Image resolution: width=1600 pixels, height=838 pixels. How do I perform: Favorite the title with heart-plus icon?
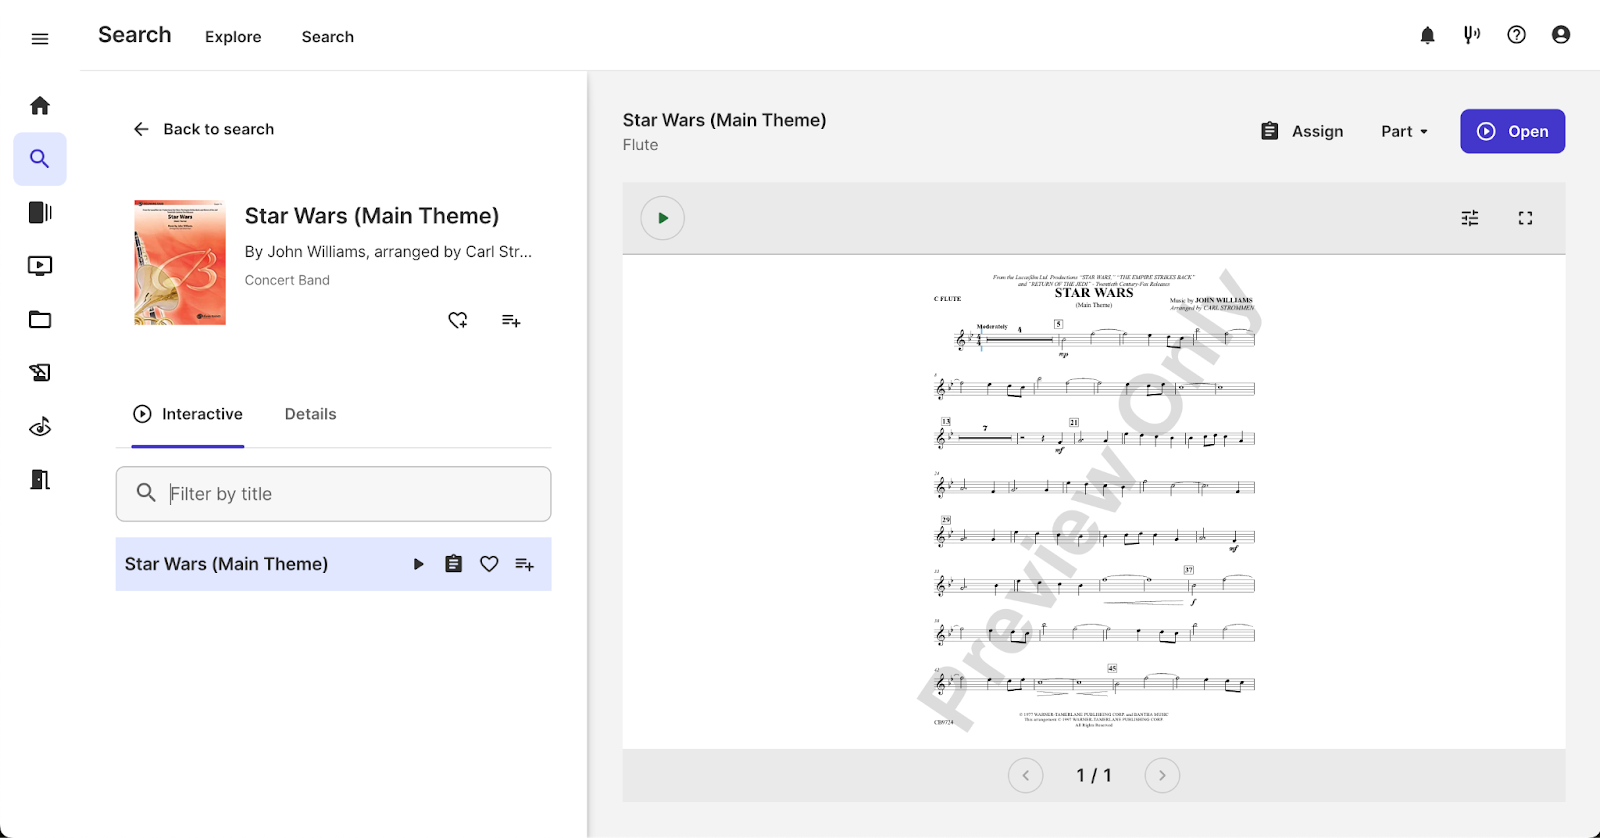point(458,320)
